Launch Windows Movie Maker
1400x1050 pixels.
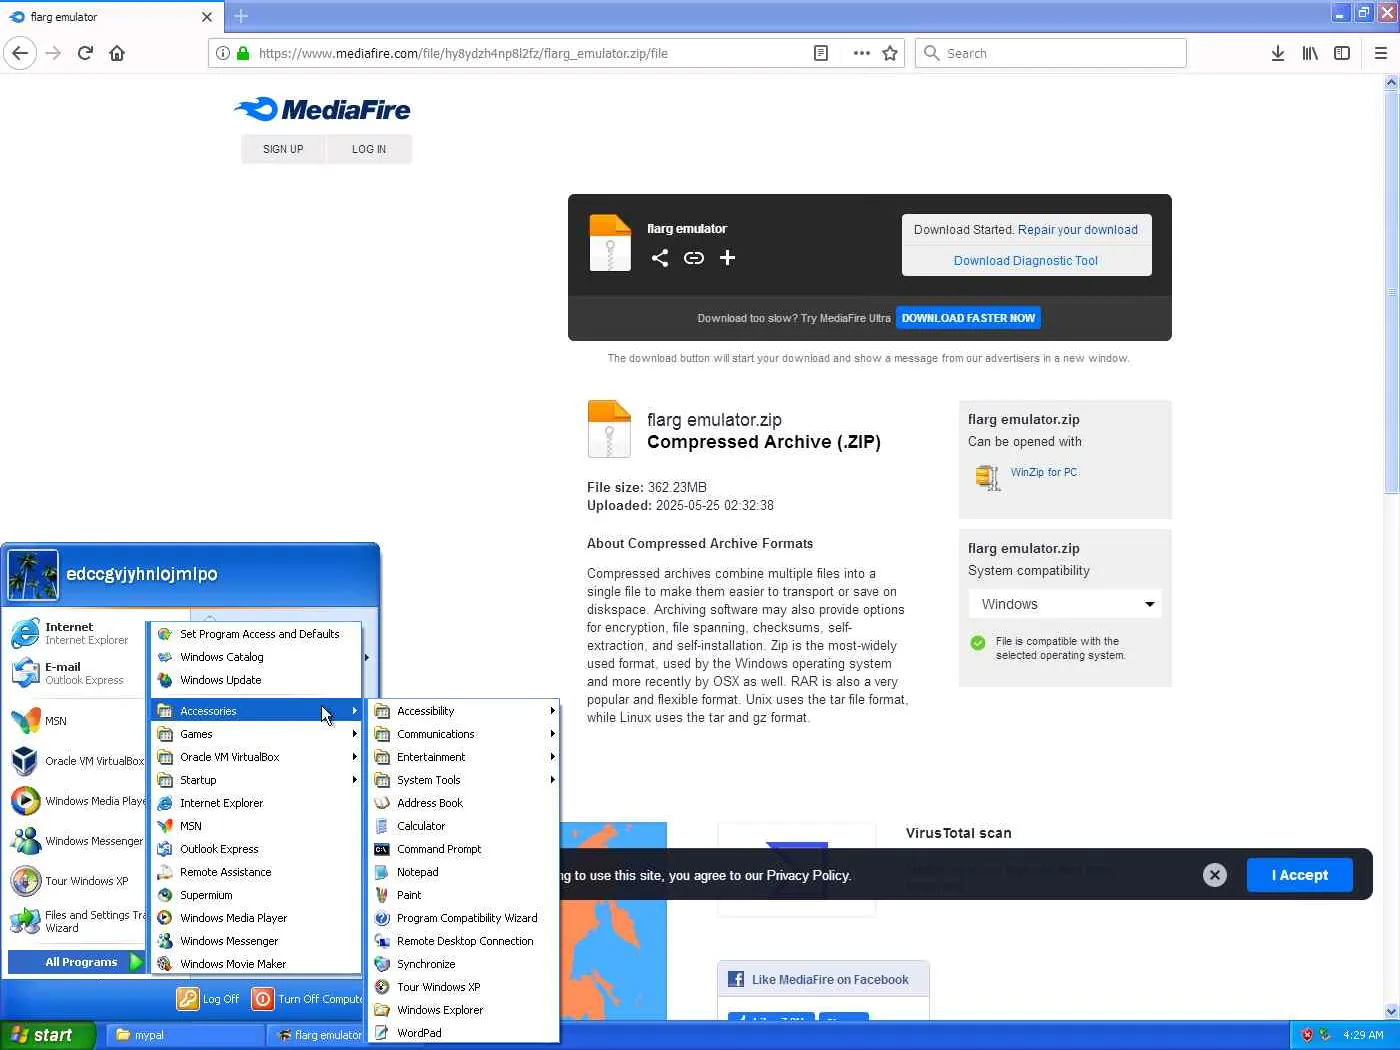[256, 964]
